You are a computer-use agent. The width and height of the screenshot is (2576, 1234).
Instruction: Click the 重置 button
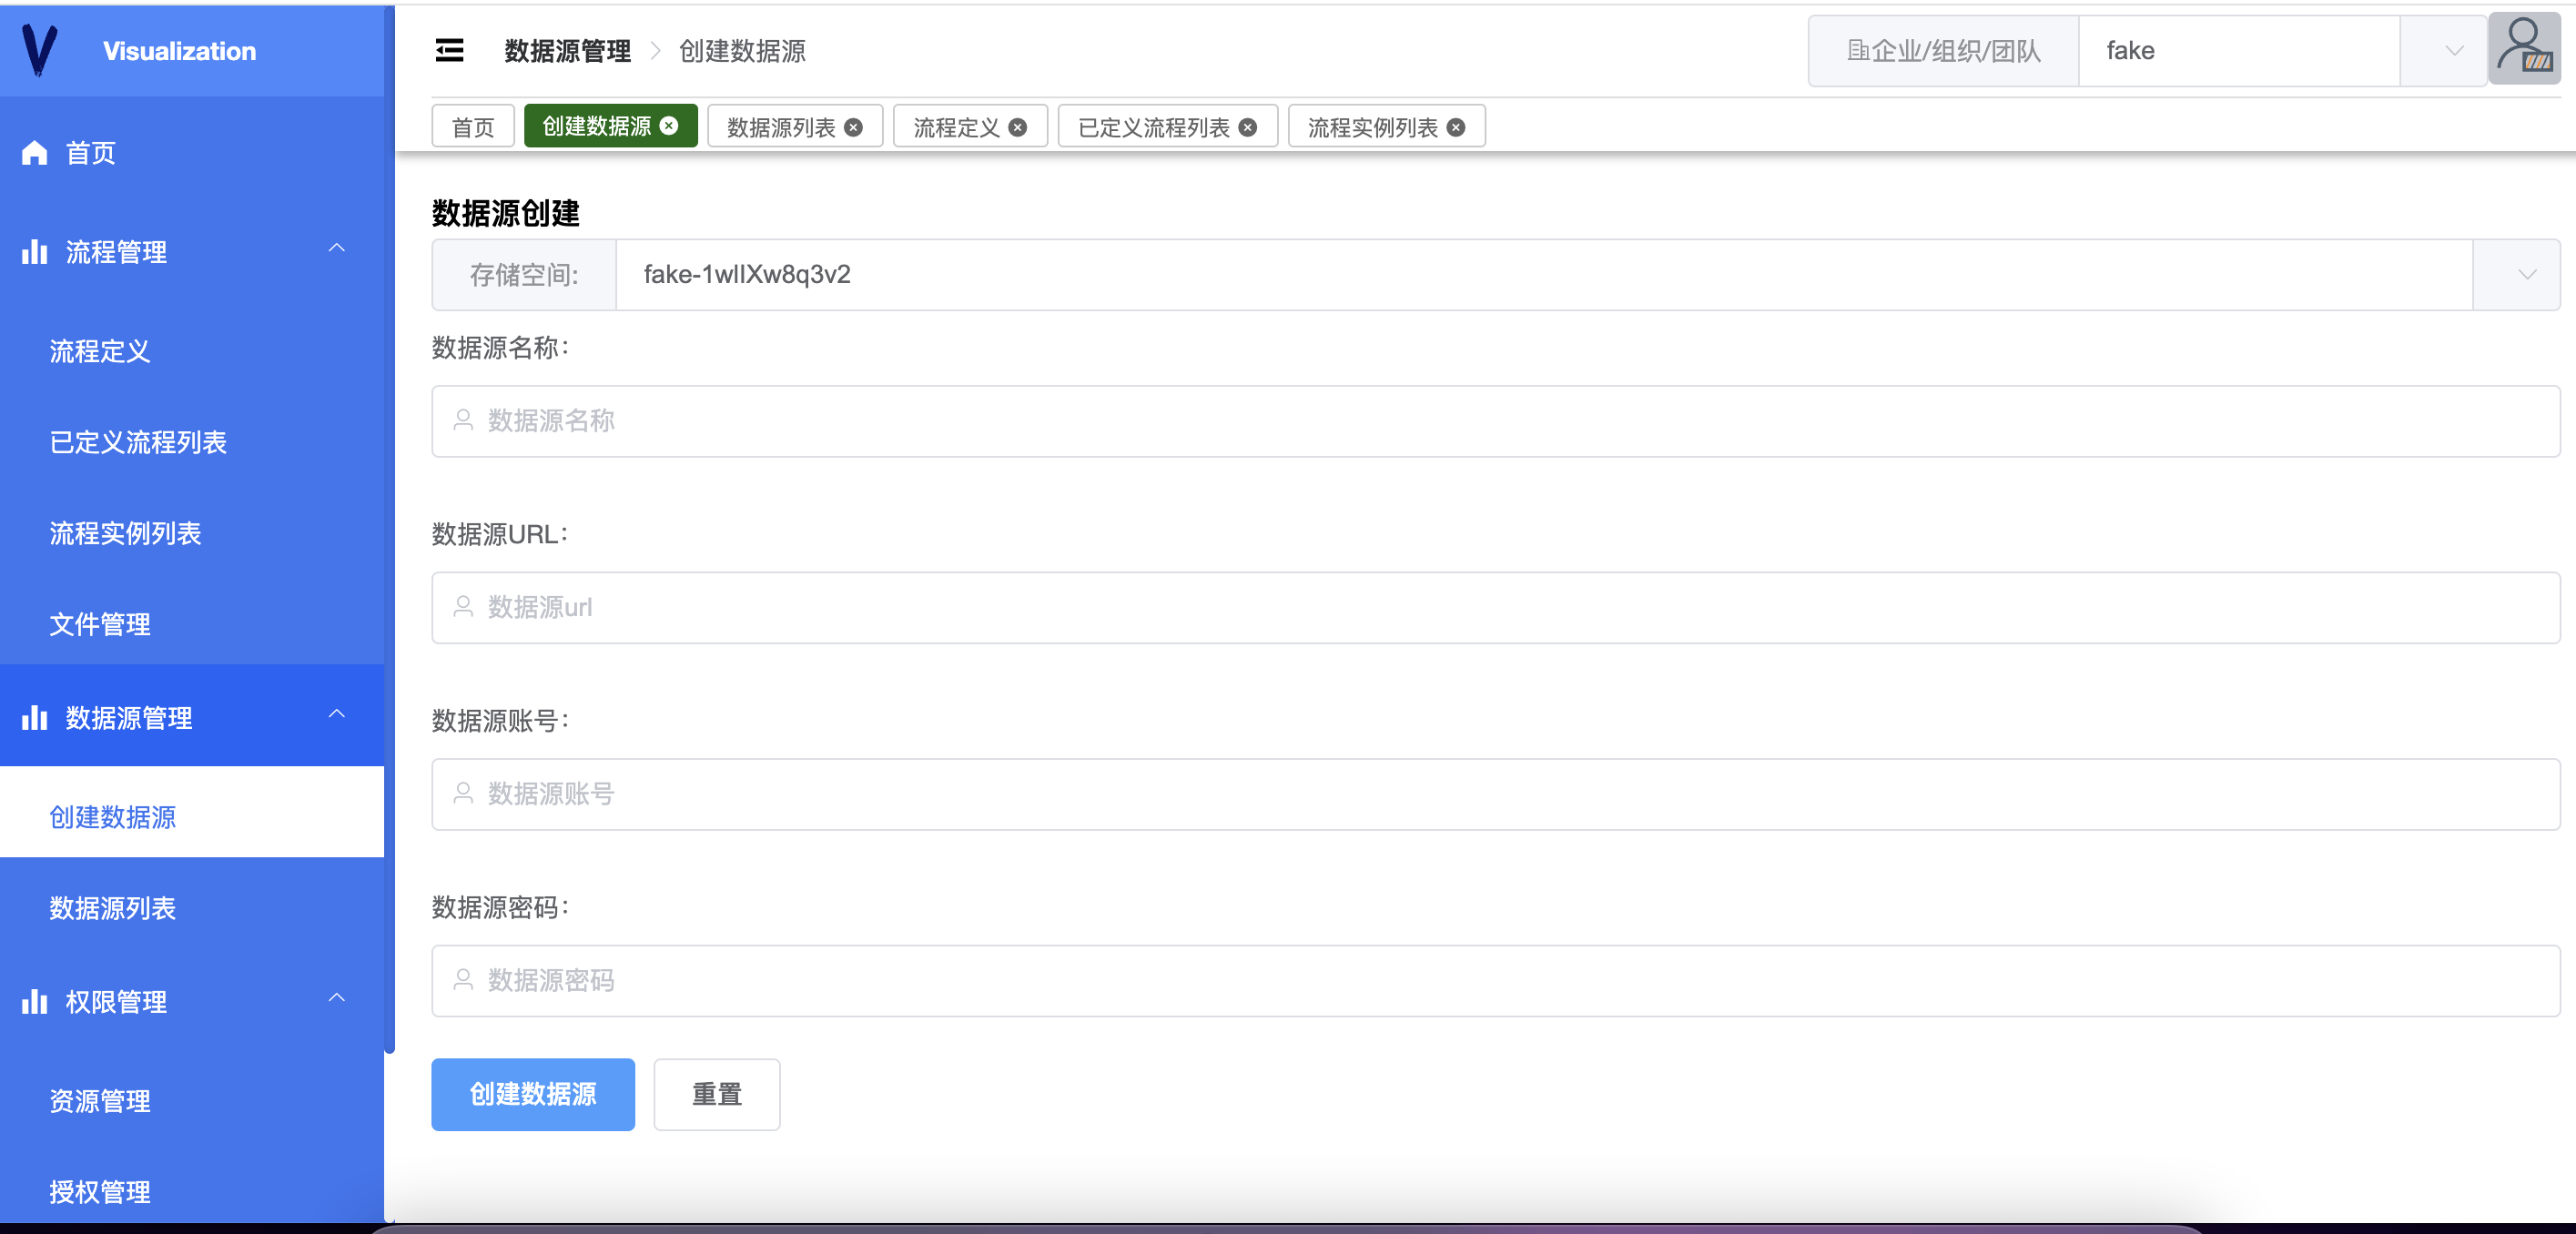tap(716, 1094)
